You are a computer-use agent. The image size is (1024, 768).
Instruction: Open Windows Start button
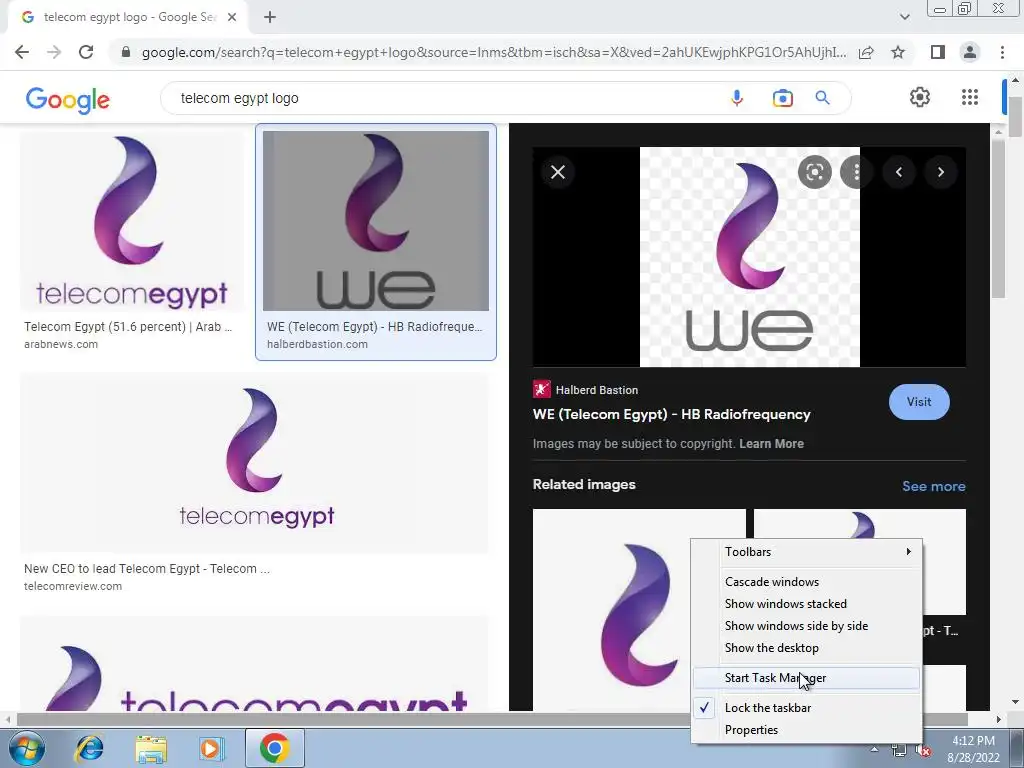point(25,748)
